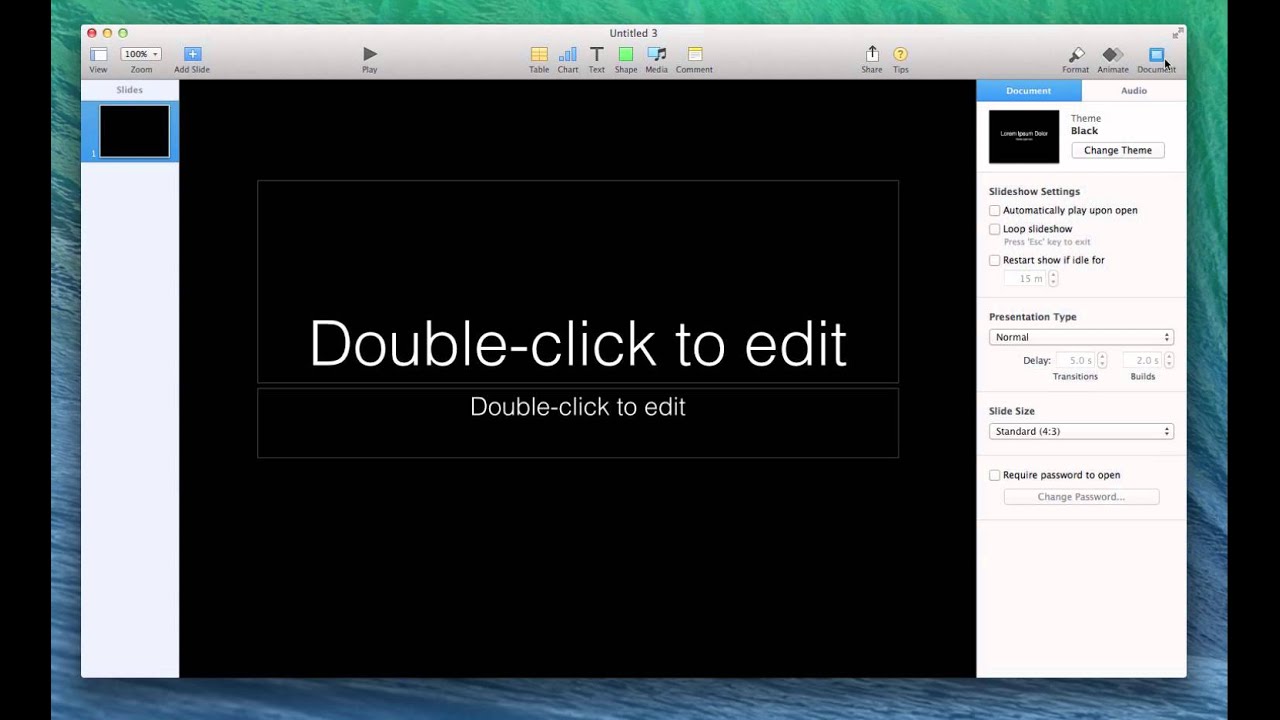
Task: Add a Text box using the toolbar
Action: (x=596, y=54)
